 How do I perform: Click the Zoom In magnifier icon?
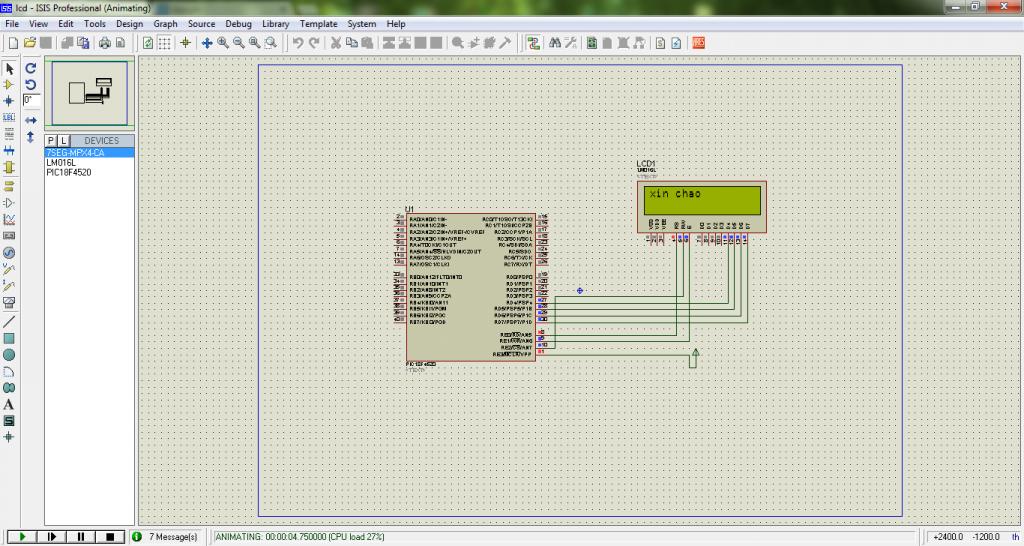[x=223, y=43]
